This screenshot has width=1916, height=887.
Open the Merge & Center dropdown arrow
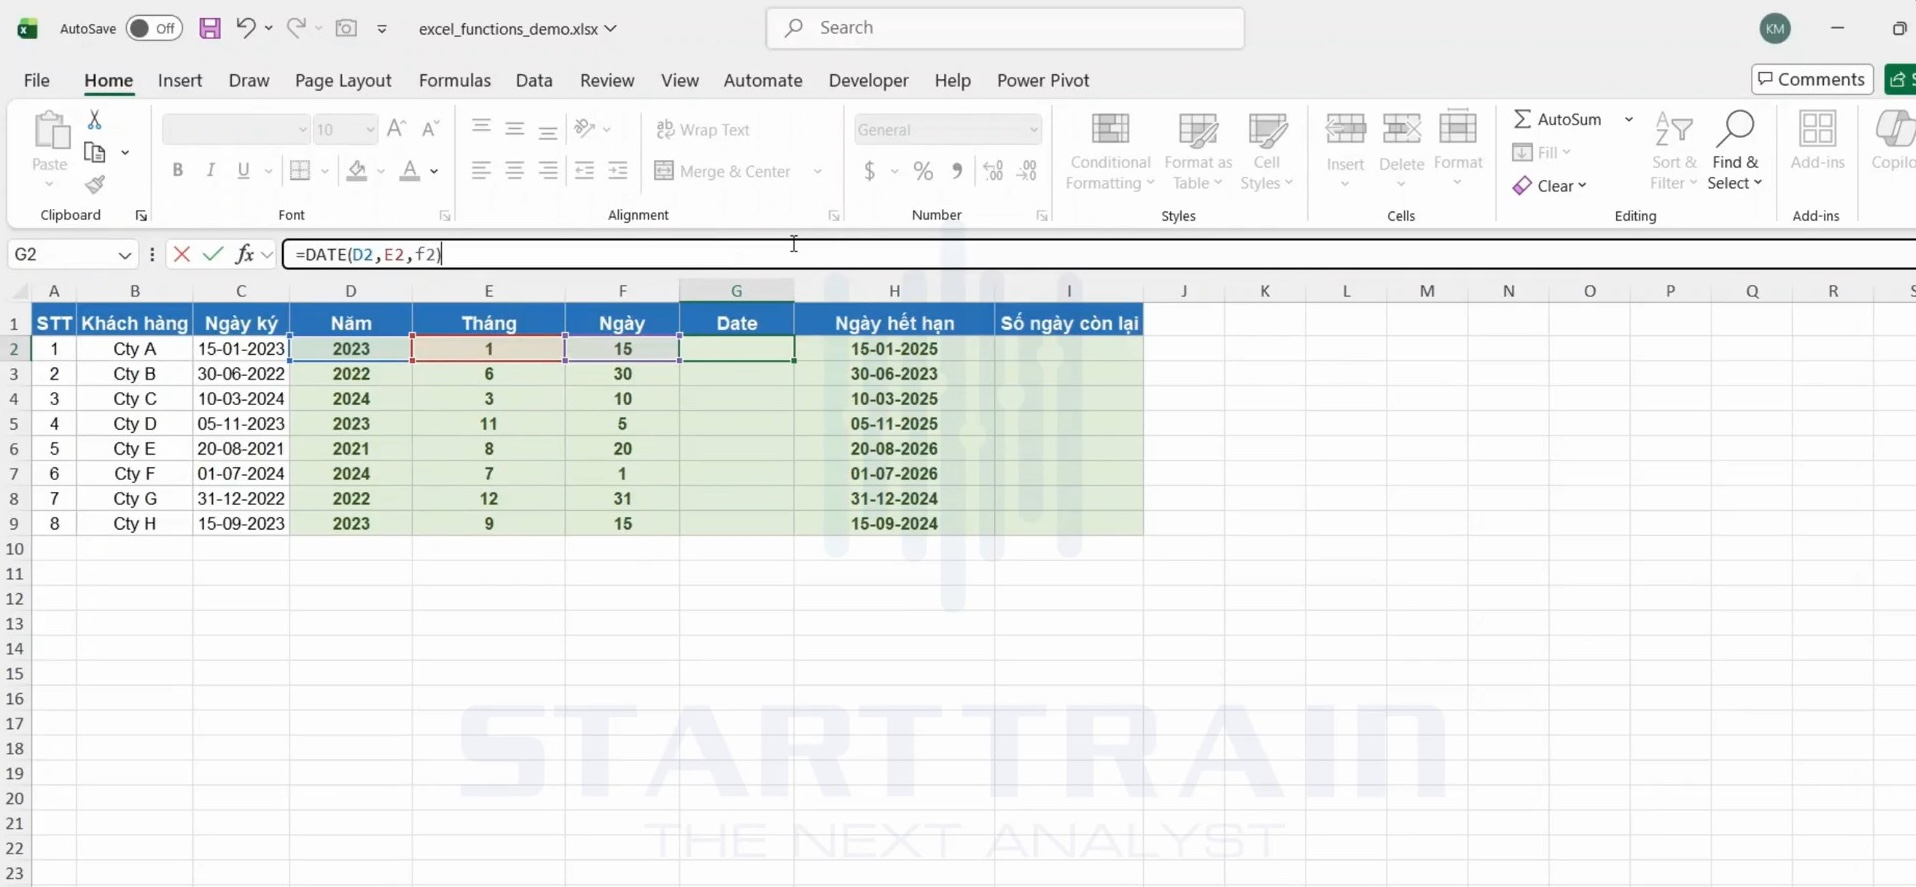click(818, 172)
